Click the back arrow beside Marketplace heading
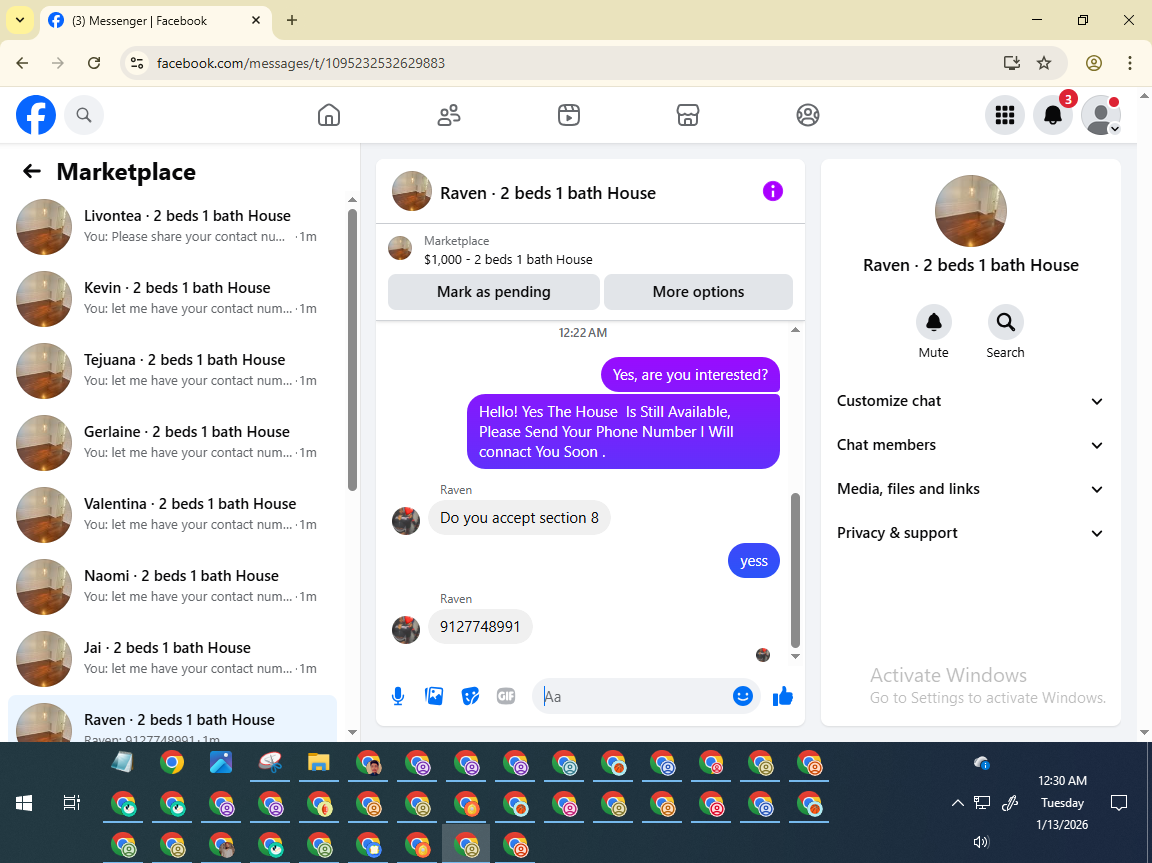 click(32, 172)
